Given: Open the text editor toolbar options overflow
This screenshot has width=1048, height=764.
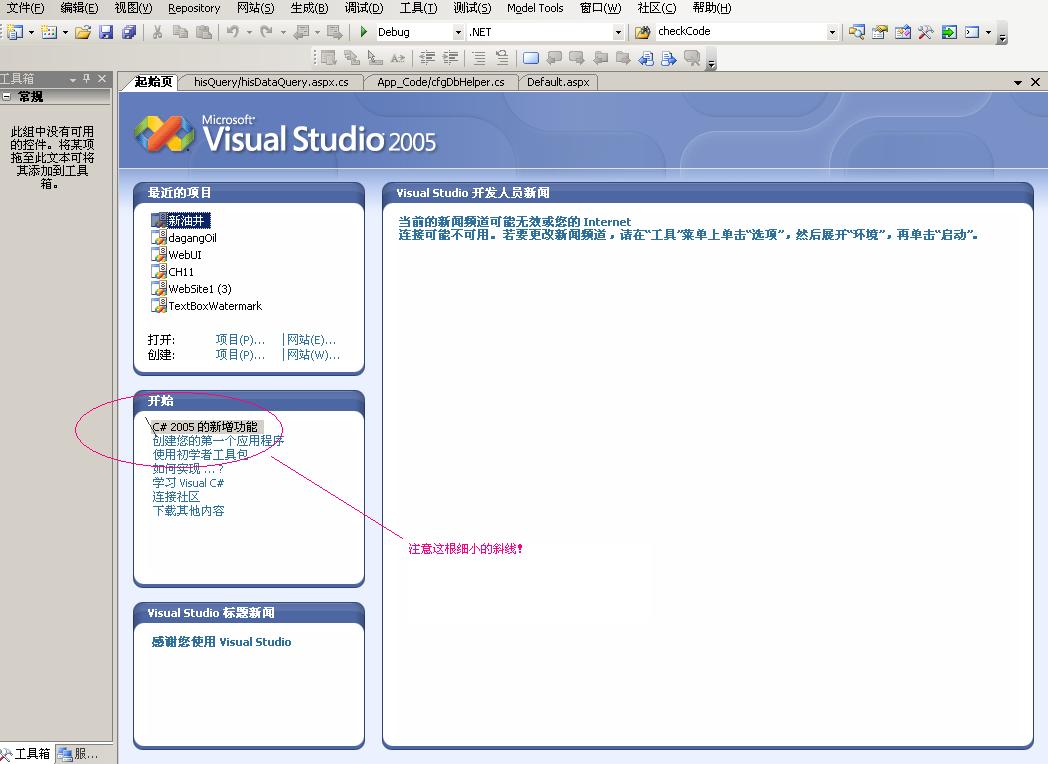Looking at the screenshot, I should (712, 60).
